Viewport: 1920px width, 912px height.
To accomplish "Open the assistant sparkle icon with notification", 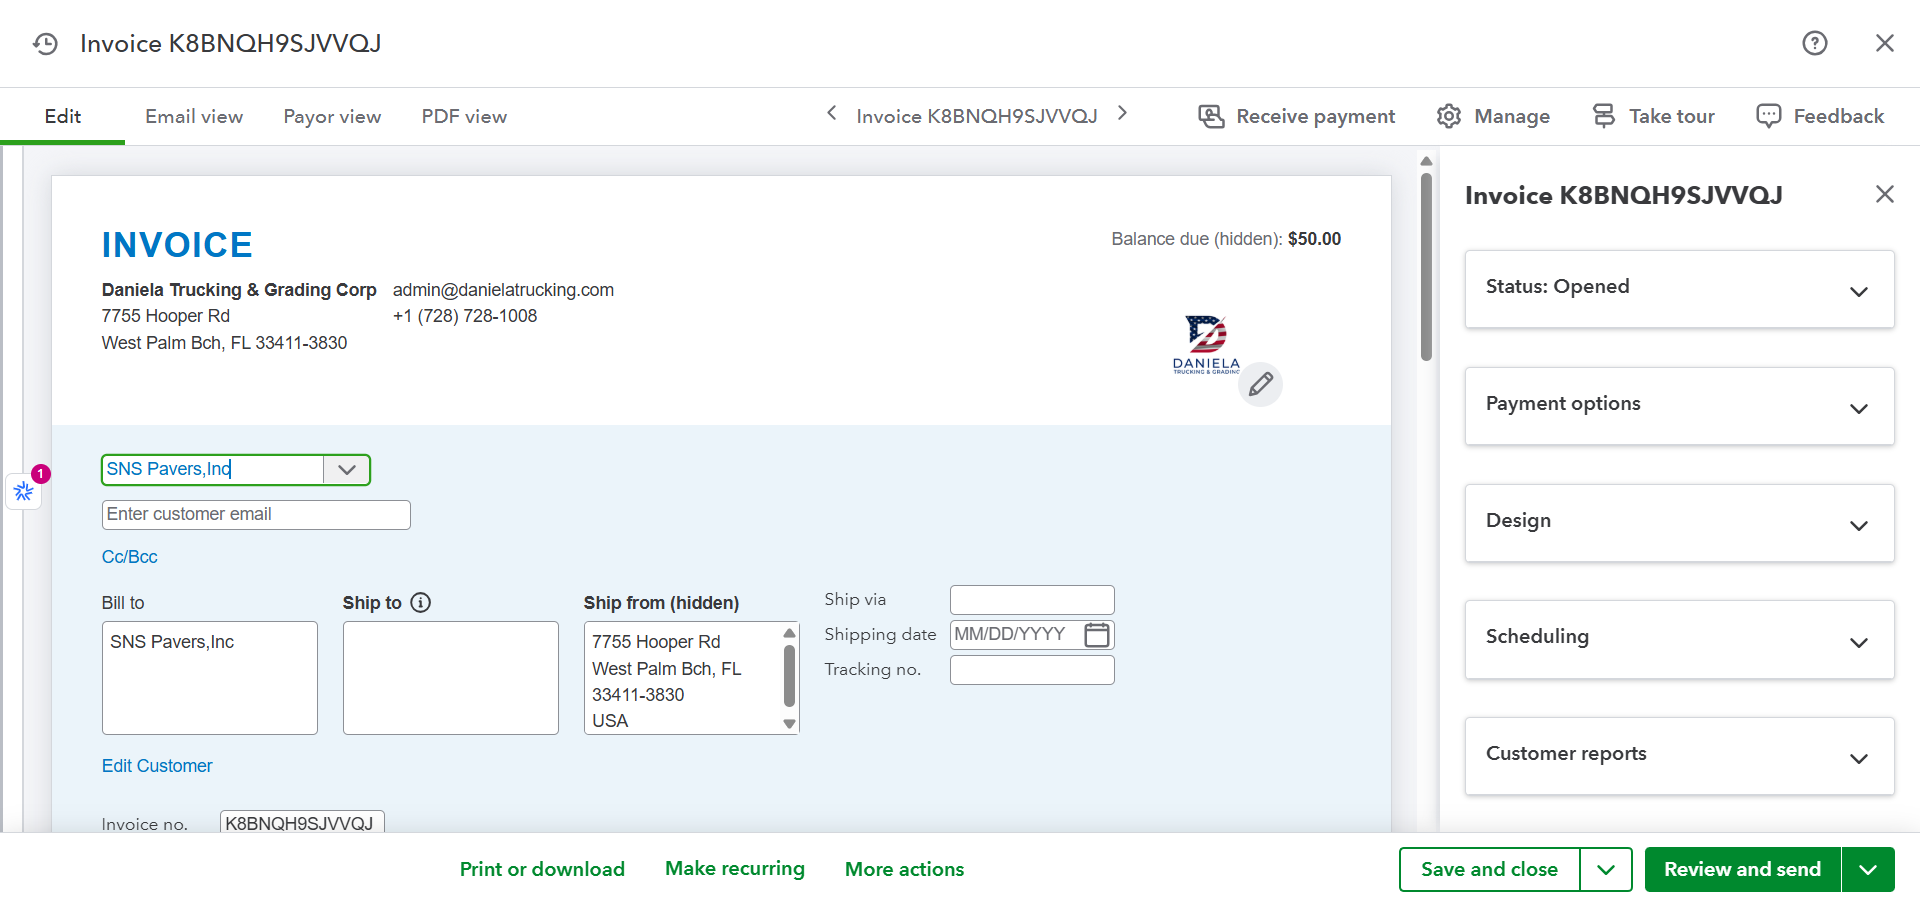I will pos(24,491).
